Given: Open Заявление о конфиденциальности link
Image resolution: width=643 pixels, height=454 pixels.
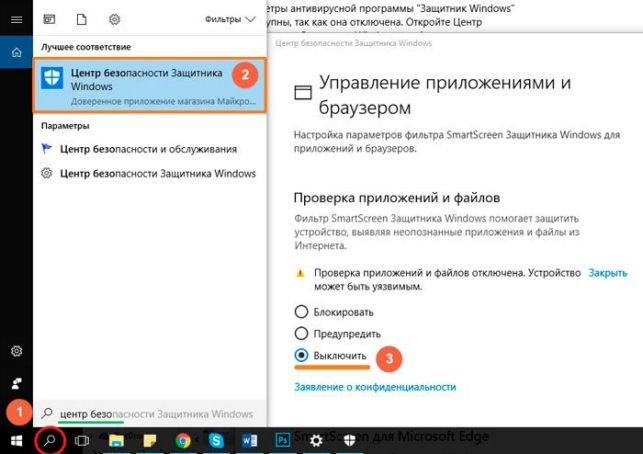Looking at the screenshot, I should [x=375, y=387].
